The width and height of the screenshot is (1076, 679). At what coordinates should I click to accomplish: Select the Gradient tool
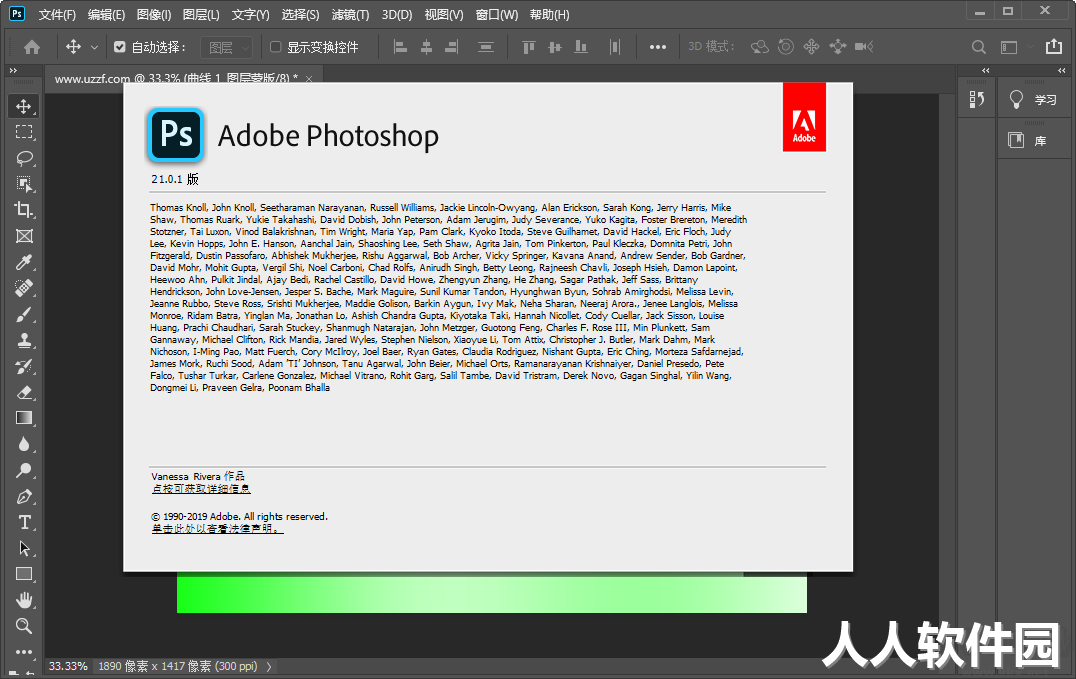point(24,418)
